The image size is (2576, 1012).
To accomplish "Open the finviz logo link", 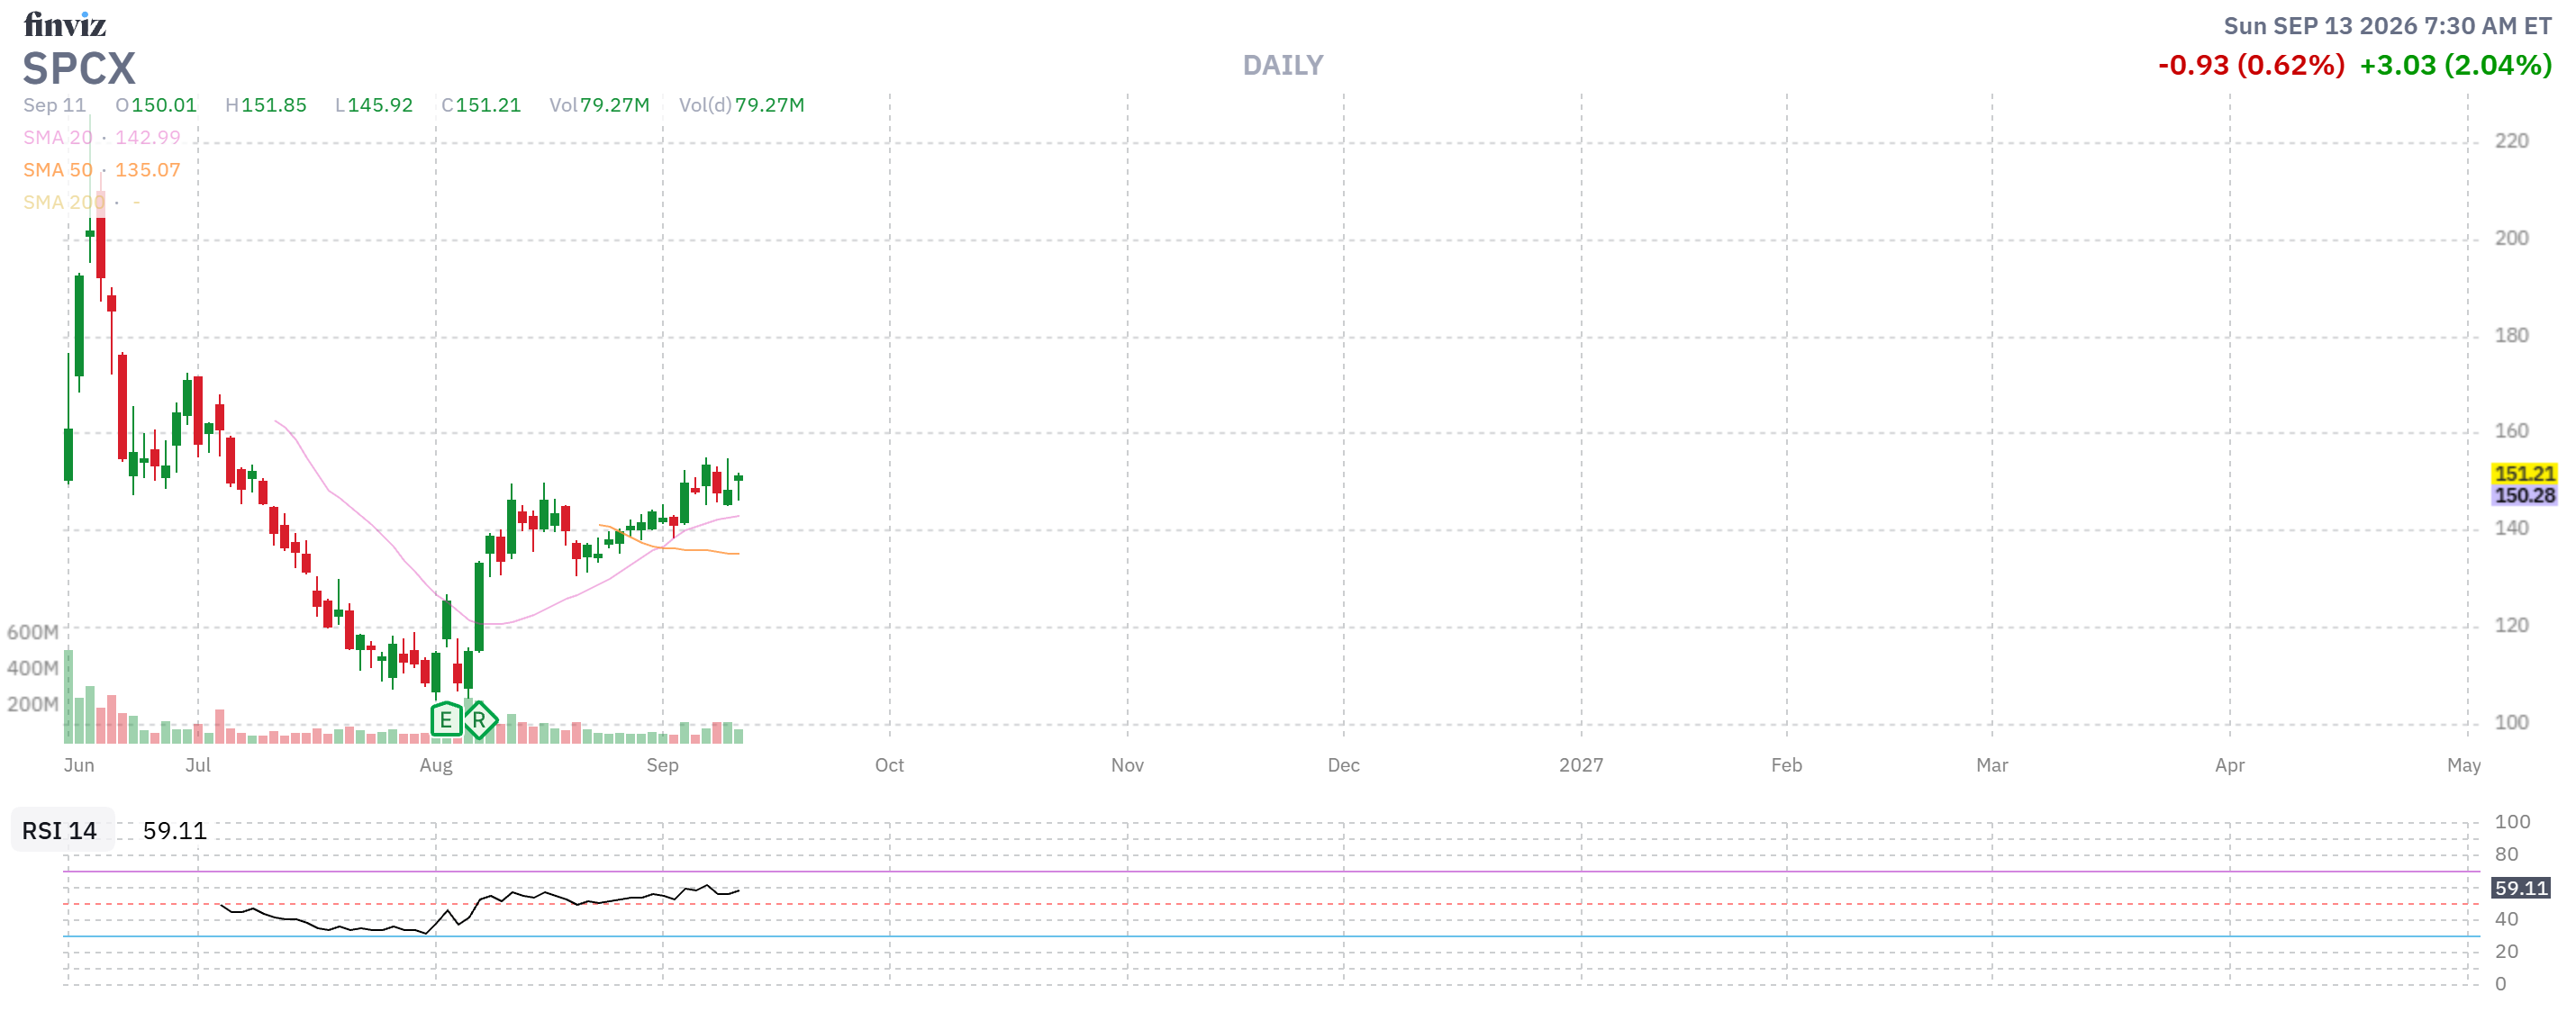I will (65, 24).
